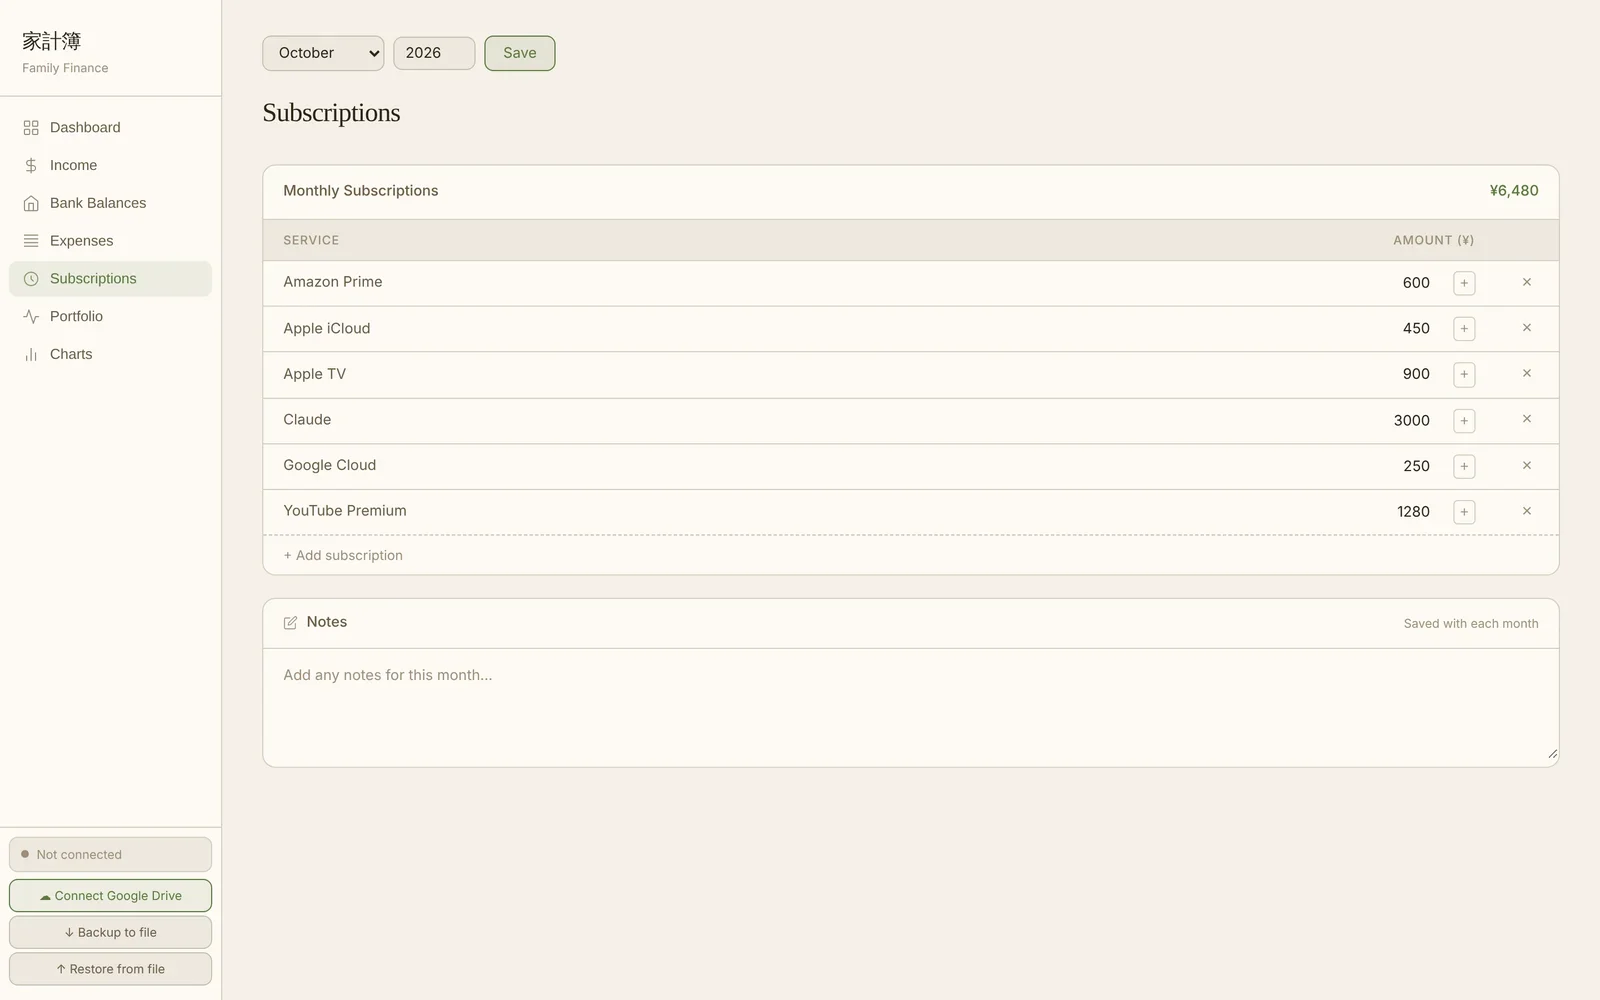
Task: Remove Apple TV subscription
Action: [1527, 373]
